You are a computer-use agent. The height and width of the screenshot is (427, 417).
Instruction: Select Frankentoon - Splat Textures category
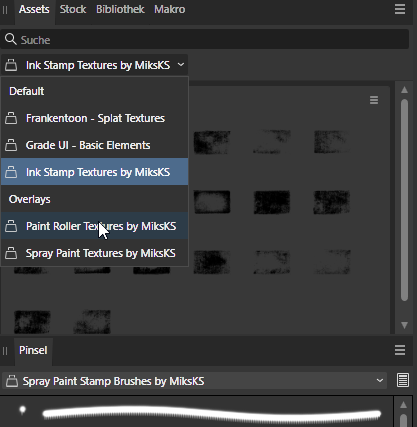pyautogui.click(x=95, y=118)
